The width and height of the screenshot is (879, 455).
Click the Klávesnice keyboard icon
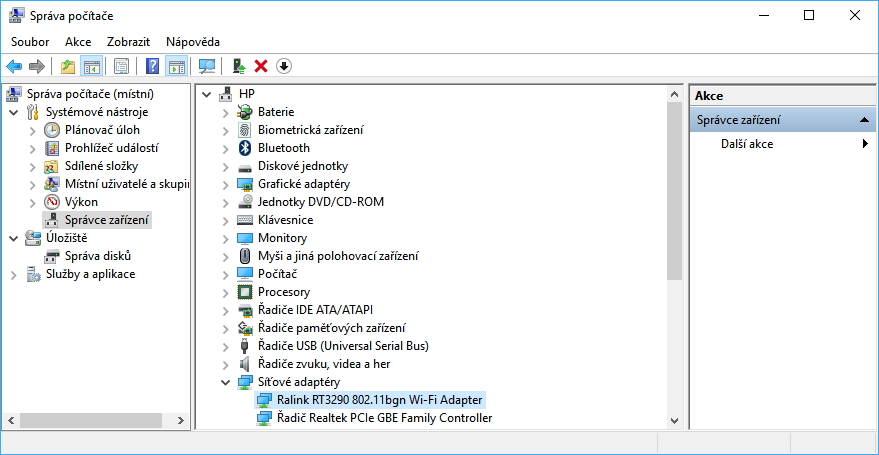click(x=245, y=220)
